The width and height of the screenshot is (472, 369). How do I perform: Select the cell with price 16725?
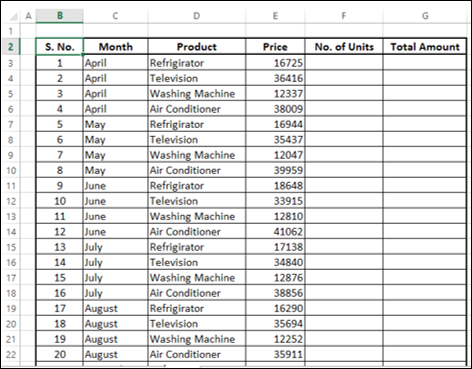point(275,63)
